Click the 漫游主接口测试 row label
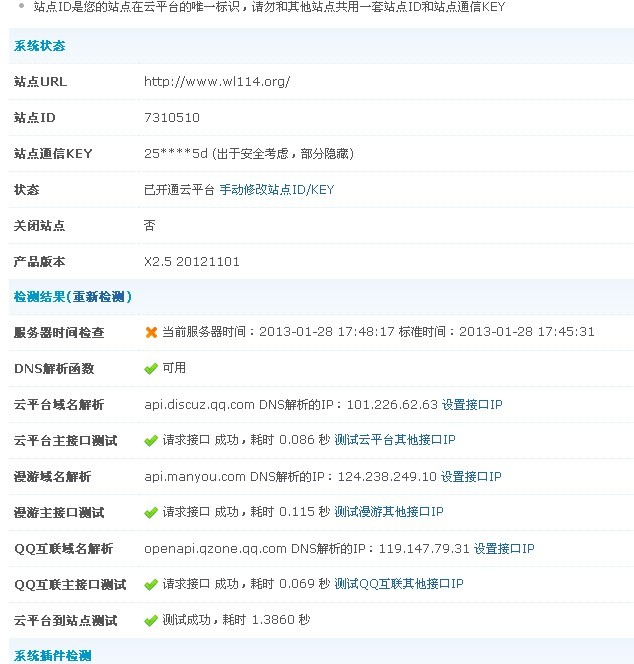Image resolution: width=634 pixels, height=664 pixels. coord(59,513)
